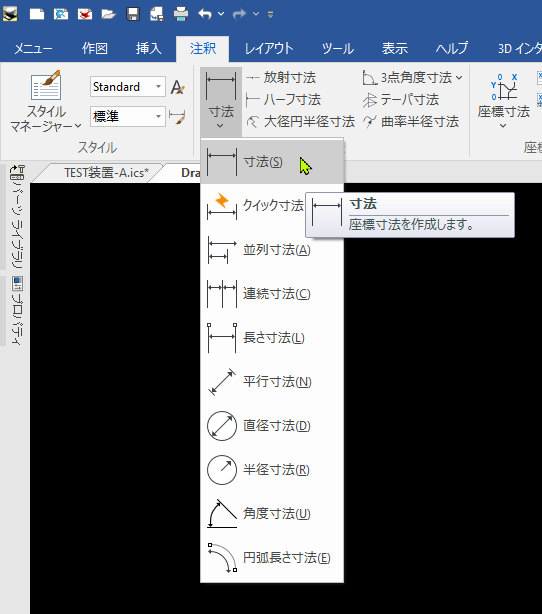Choose 連続寸法(C) from the dropdown menu
This screenshot has width=542, height=614.
tap(272, 294)
